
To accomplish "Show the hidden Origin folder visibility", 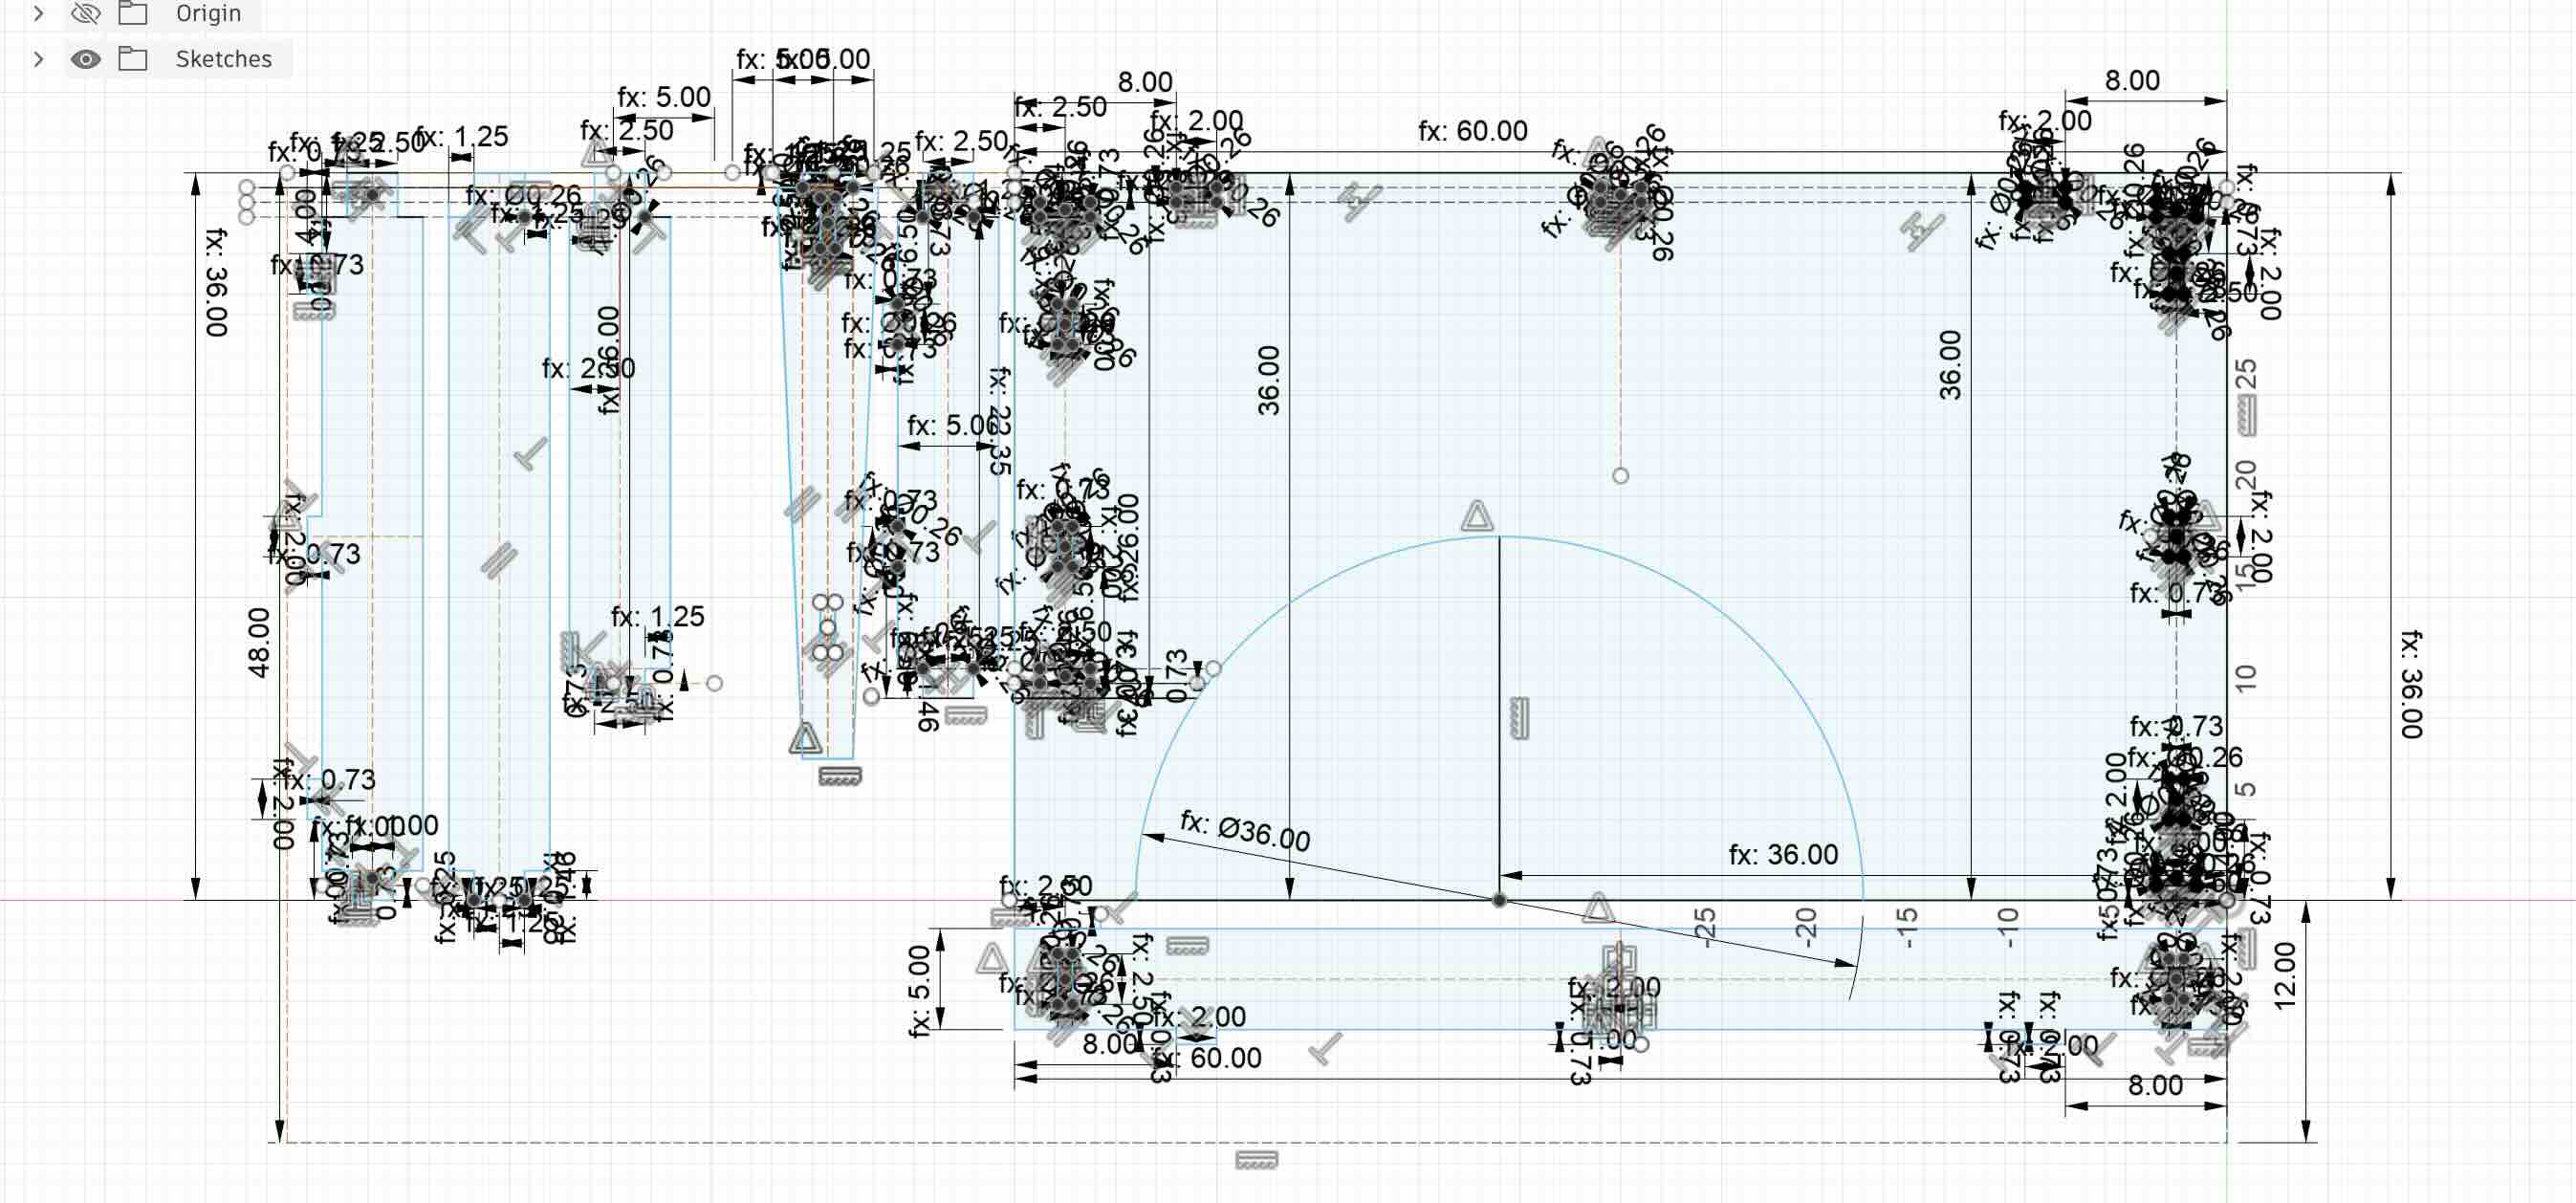I will coord(85,14).
